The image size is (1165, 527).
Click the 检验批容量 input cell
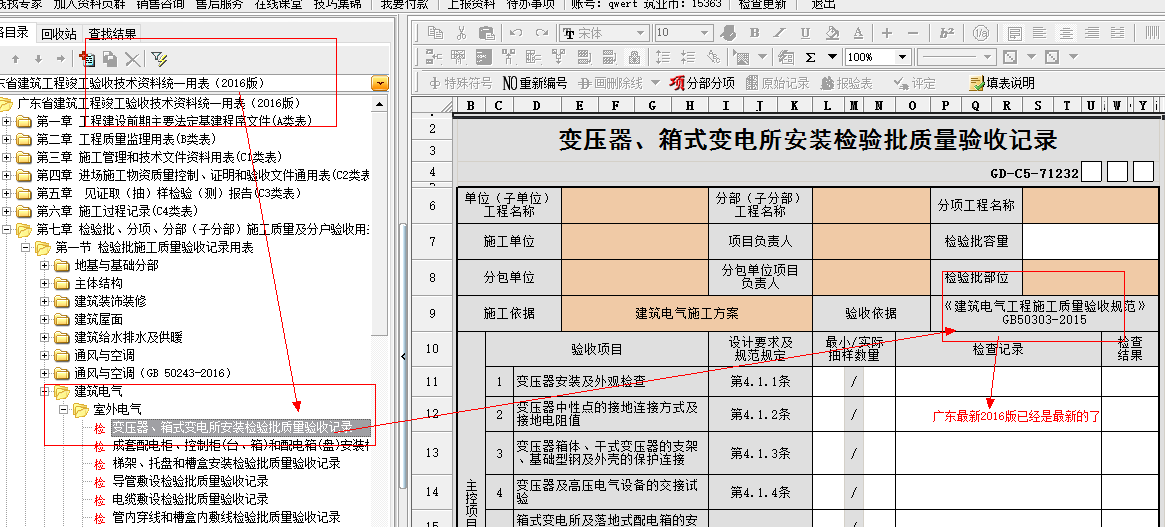(x=1088, y=241)
